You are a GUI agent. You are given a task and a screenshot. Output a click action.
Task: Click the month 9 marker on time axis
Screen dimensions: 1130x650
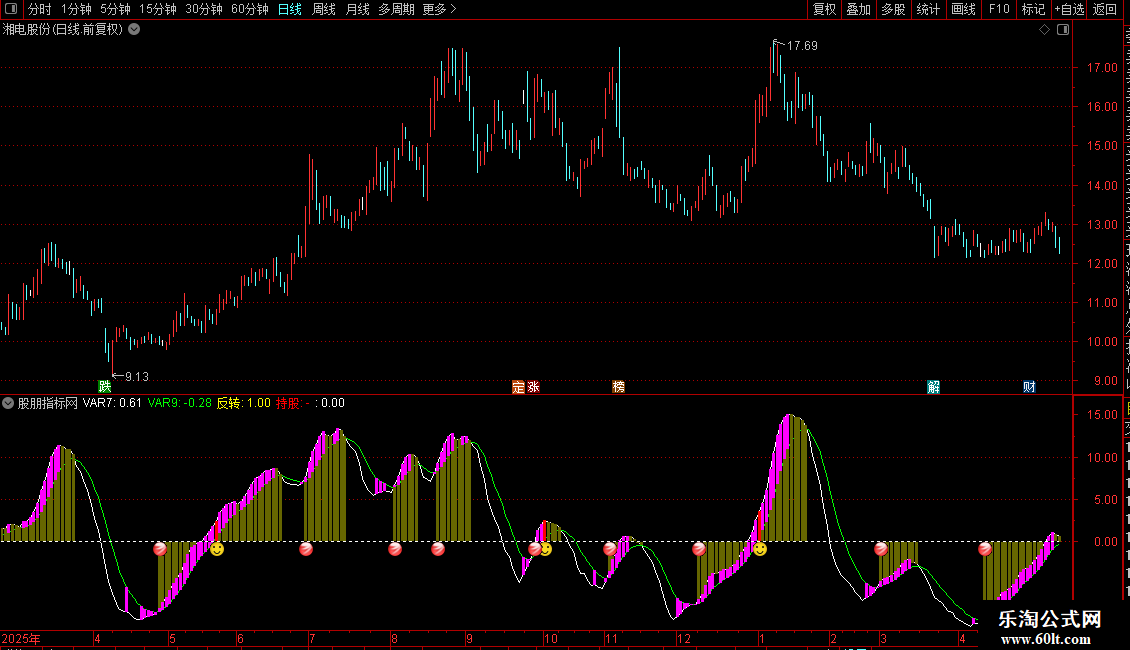[469, 638]
